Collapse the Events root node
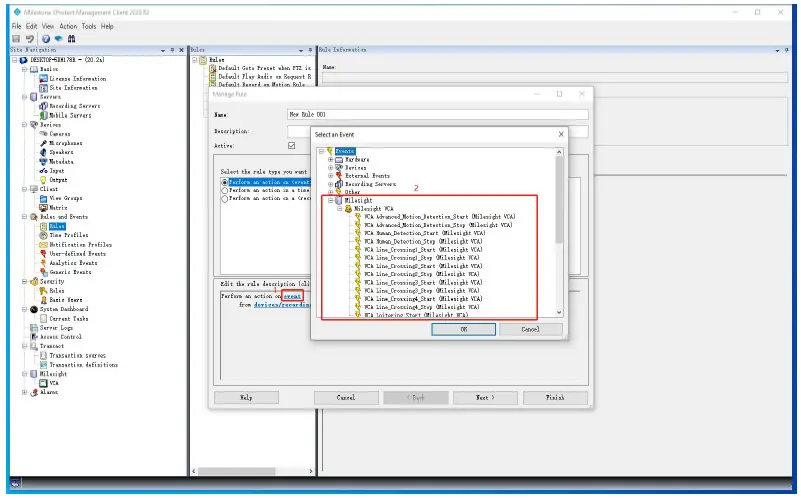801x499 pixels. click(x=322, y=151)
